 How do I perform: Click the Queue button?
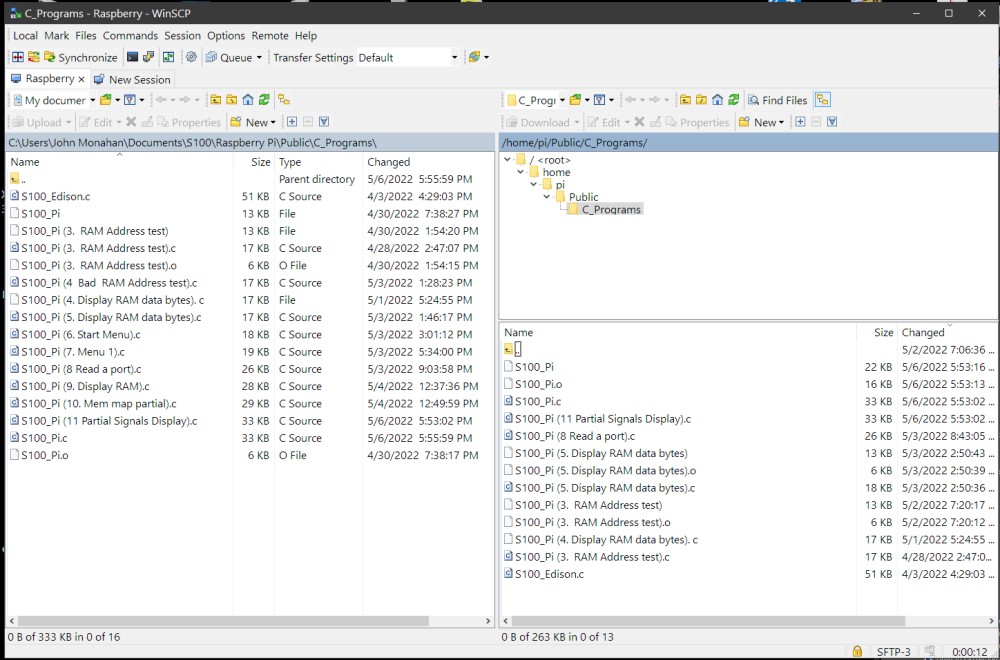coord(229,57)
